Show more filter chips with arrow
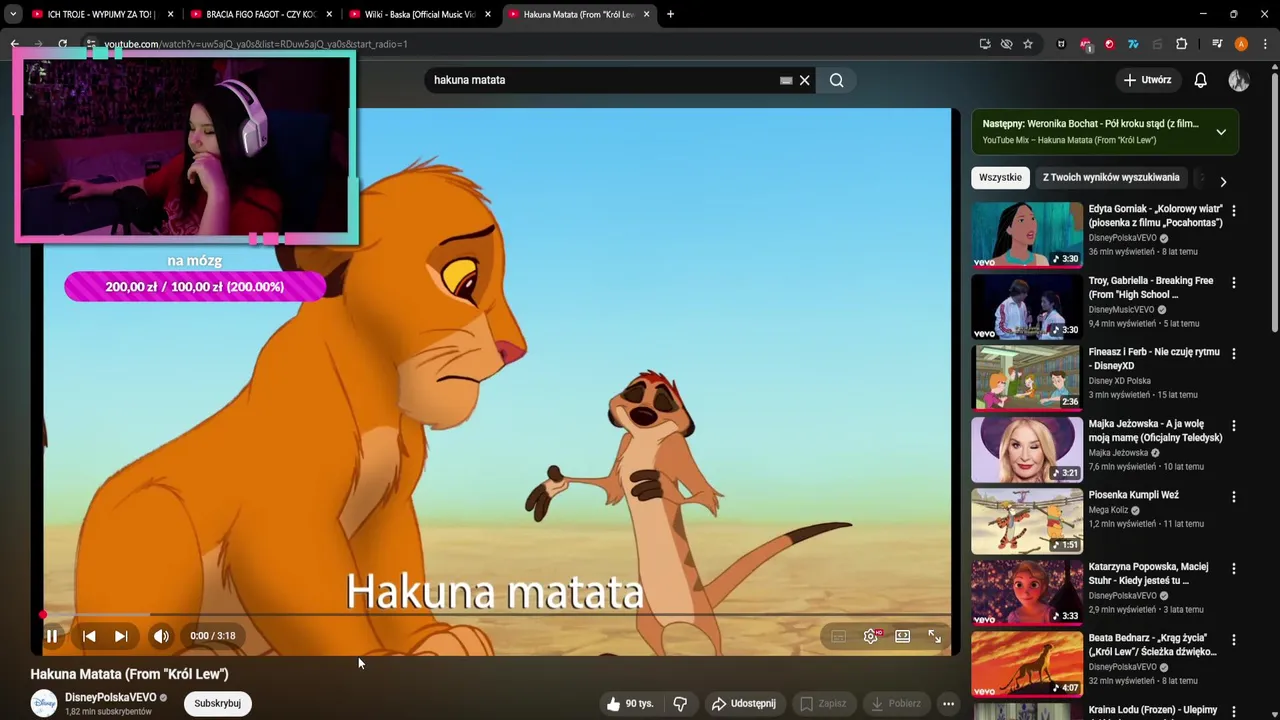 pyautogui.click(x=1222, y=181)
